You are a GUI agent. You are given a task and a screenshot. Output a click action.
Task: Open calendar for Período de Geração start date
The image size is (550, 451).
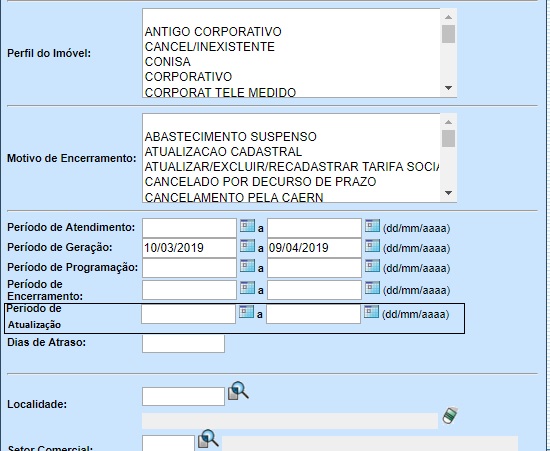247,245
